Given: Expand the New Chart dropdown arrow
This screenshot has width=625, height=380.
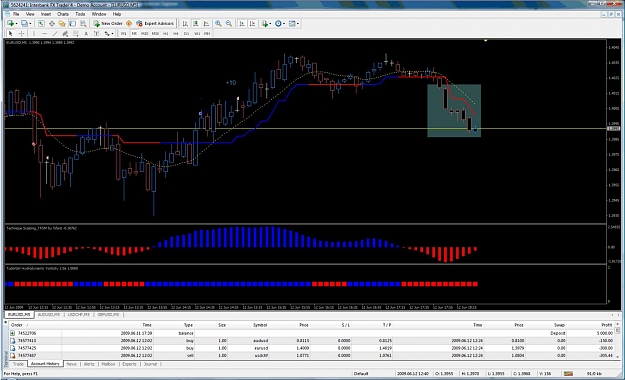Looking at the screenshot, I should [x=16, y=24].
